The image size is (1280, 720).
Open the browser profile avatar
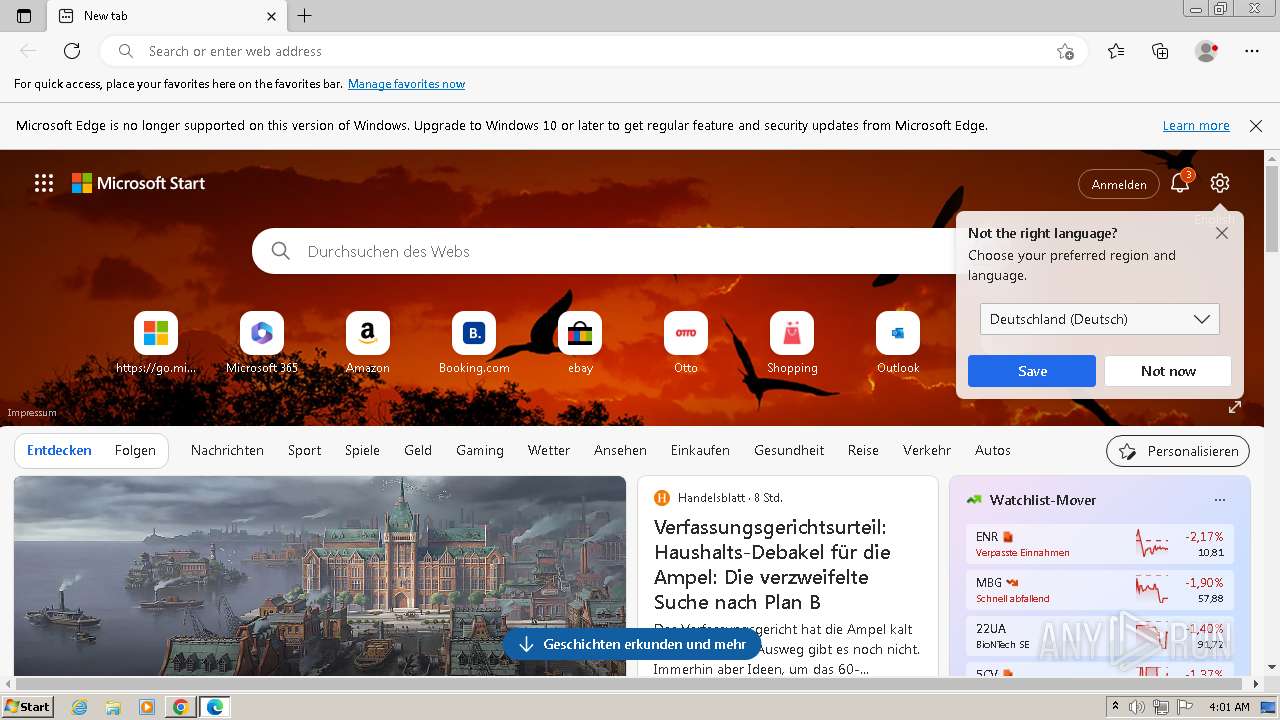click(1207, 51)
